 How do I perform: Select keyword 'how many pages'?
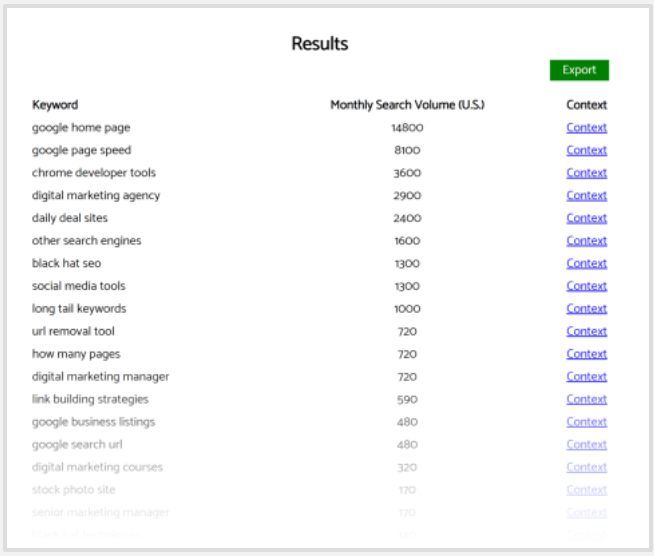click(76, 354)
